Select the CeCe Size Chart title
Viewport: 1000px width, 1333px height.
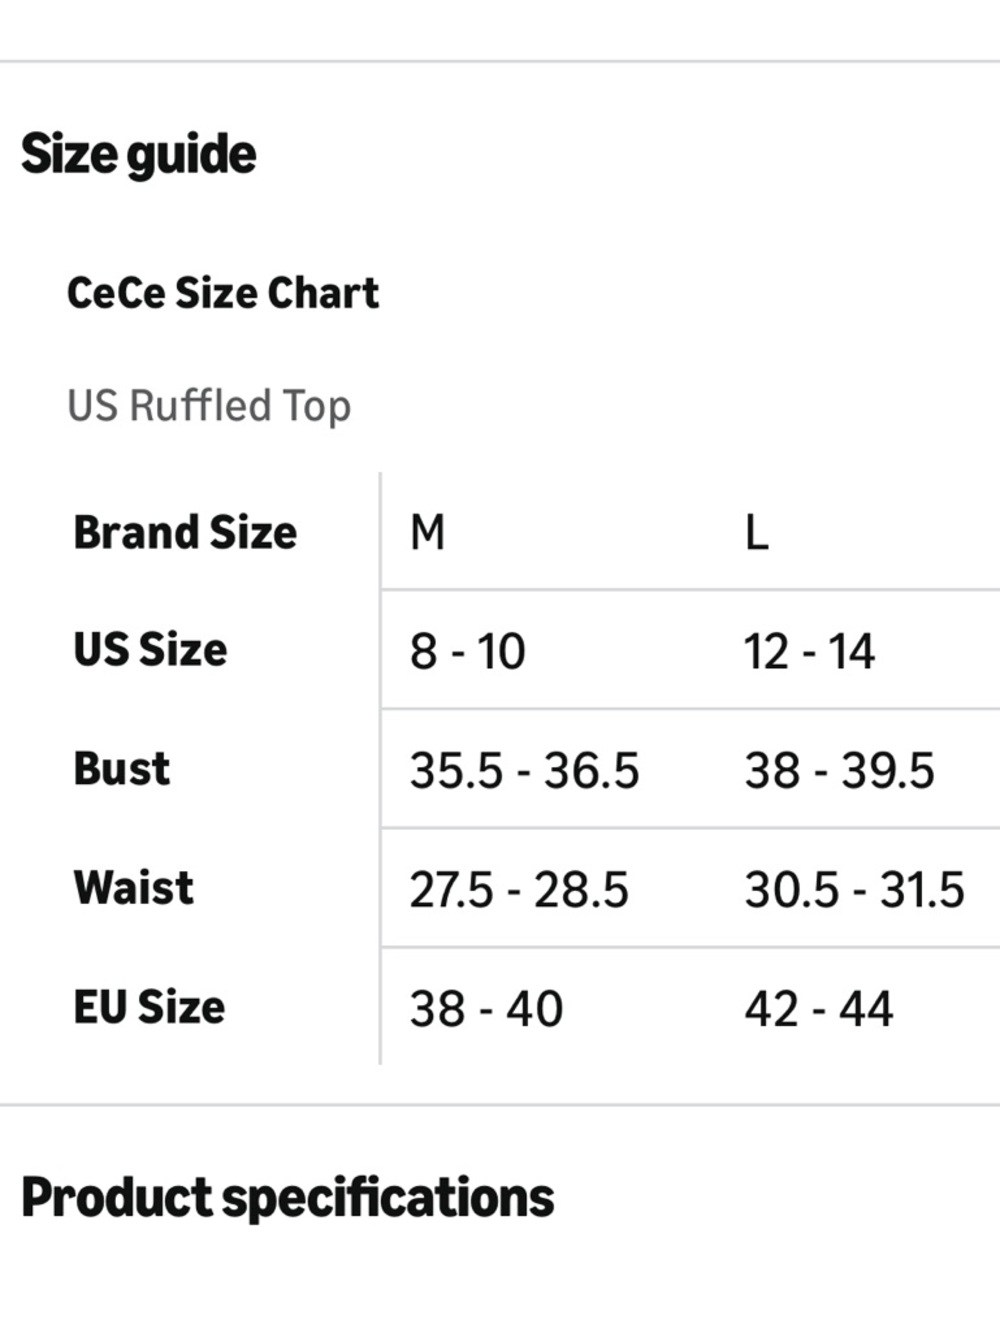tap(223, 293)
